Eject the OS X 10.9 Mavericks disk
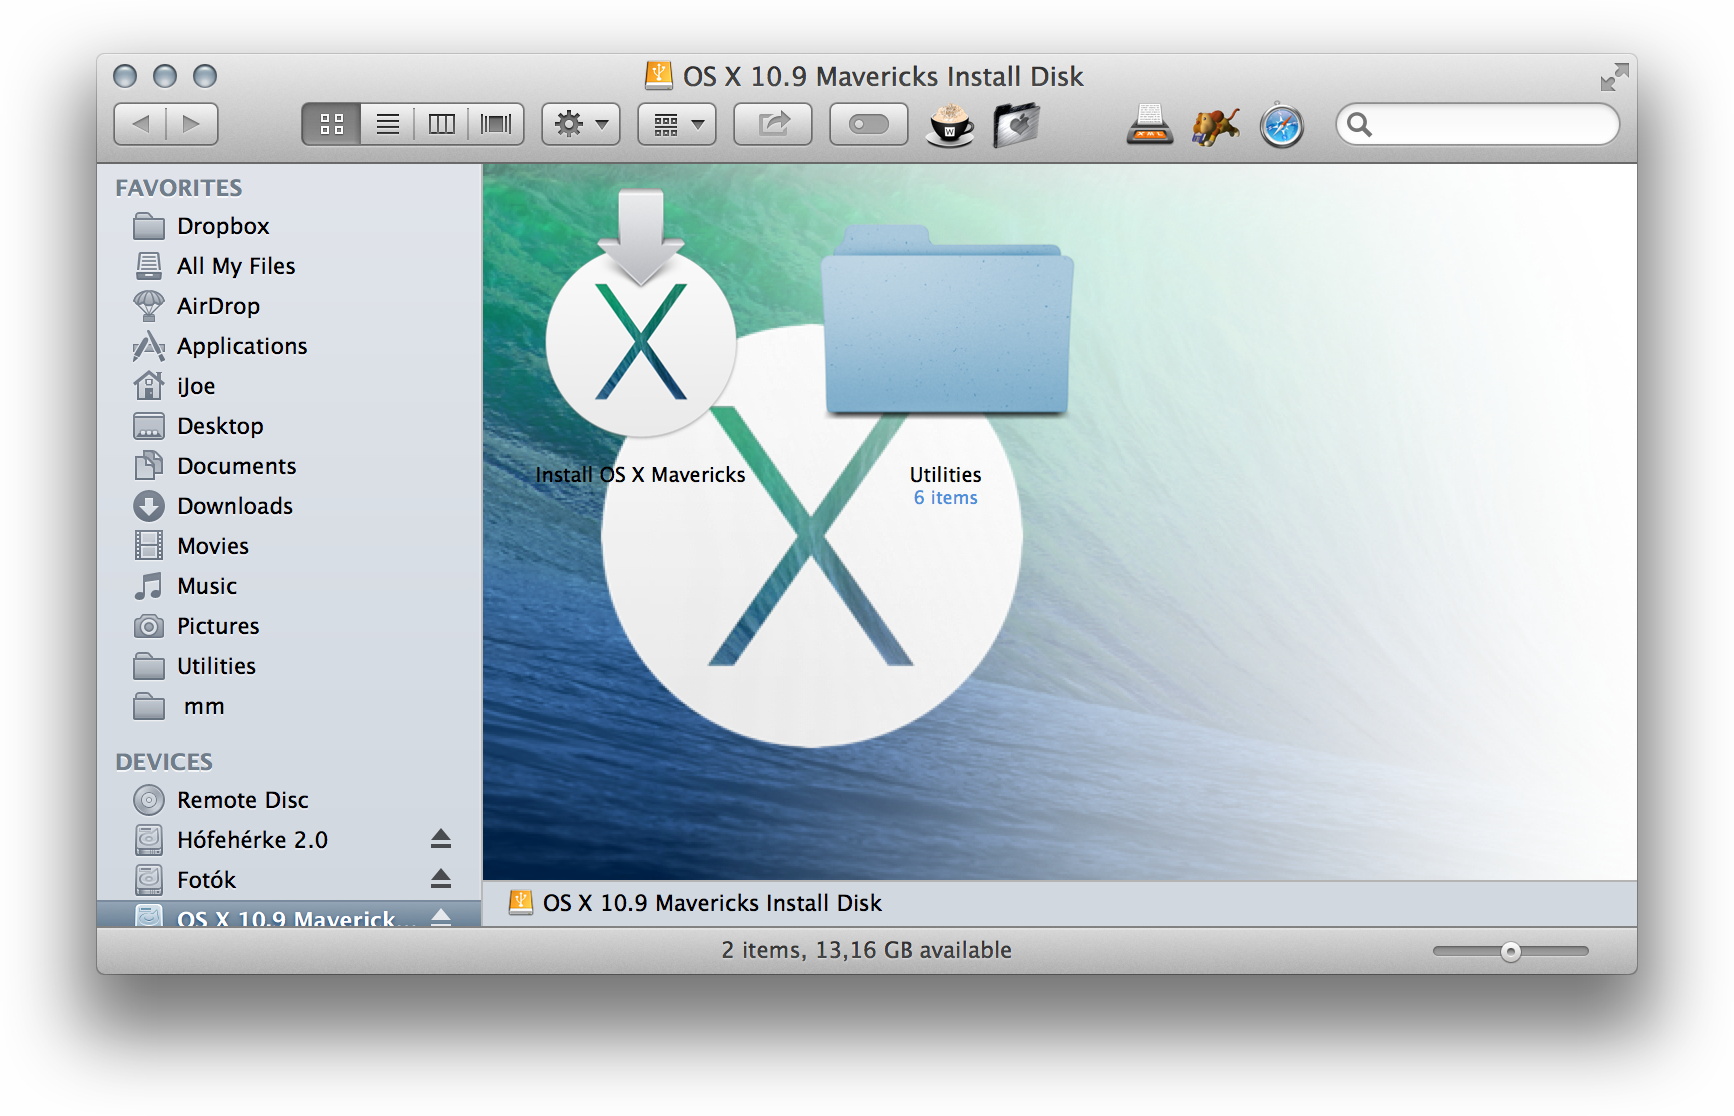 (441, 917)
